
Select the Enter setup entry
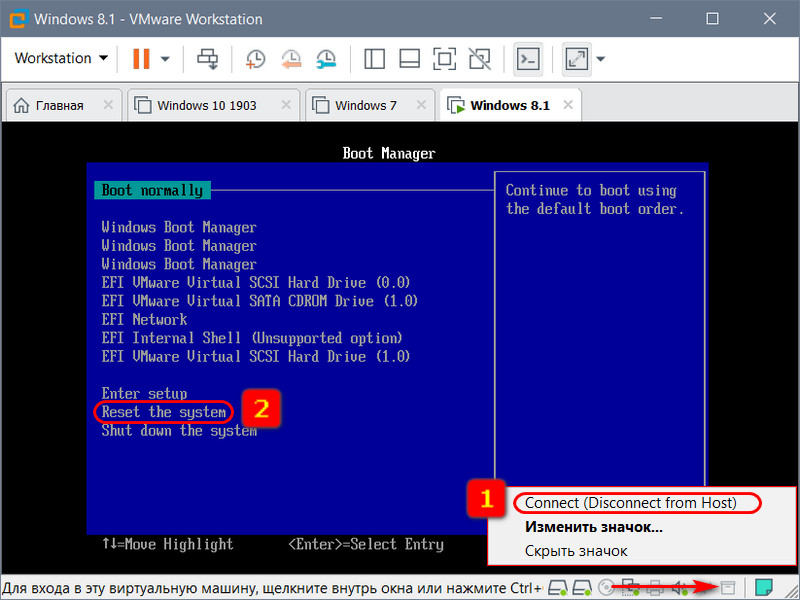tap(144, 393)
